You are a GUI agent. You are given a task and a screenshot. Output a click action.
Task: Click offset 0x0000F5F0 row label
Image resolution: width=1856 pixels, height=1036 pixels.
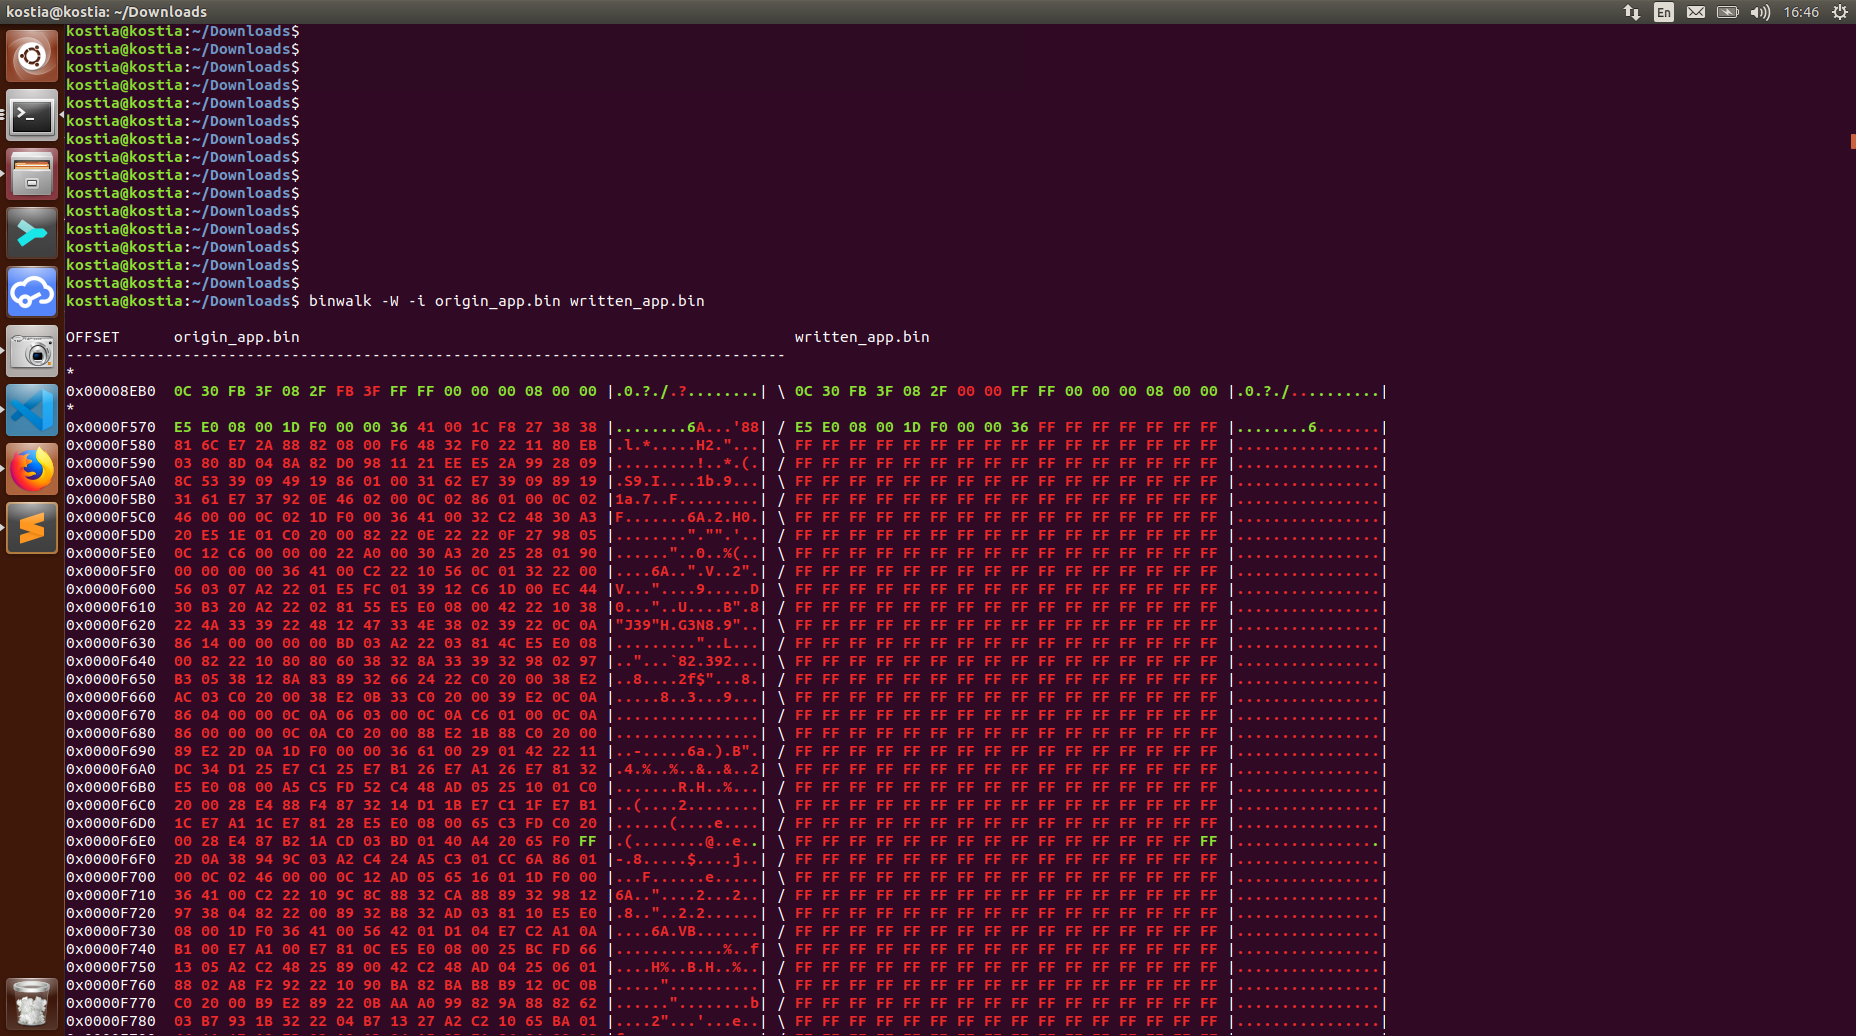tap(111, 571)
